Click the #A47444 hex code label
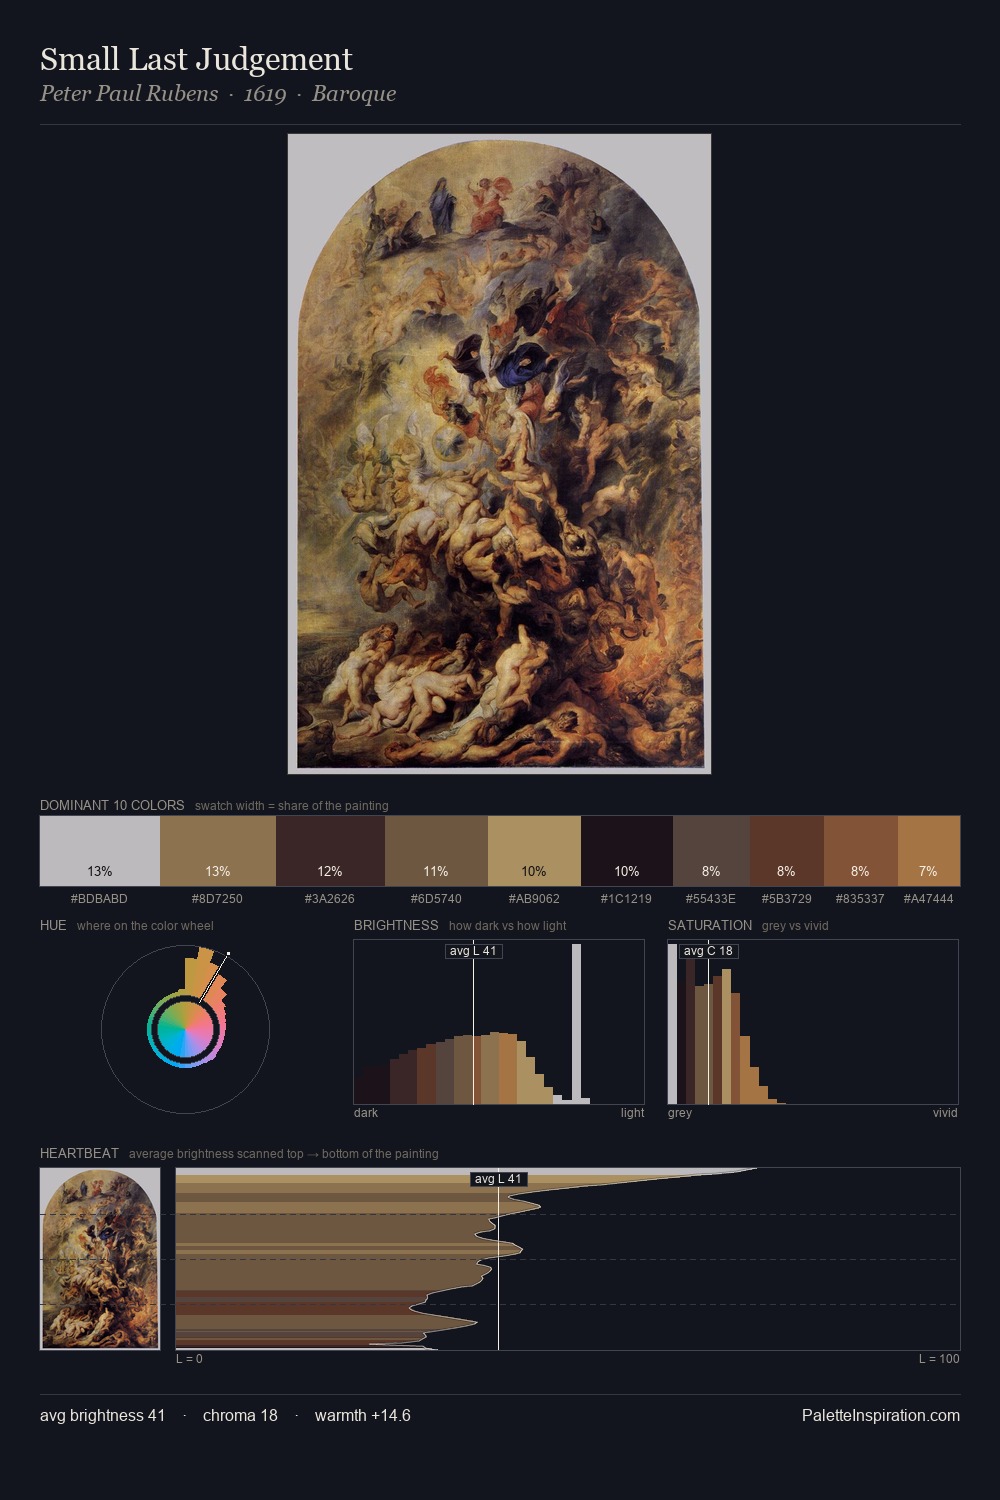 (928, 898)
